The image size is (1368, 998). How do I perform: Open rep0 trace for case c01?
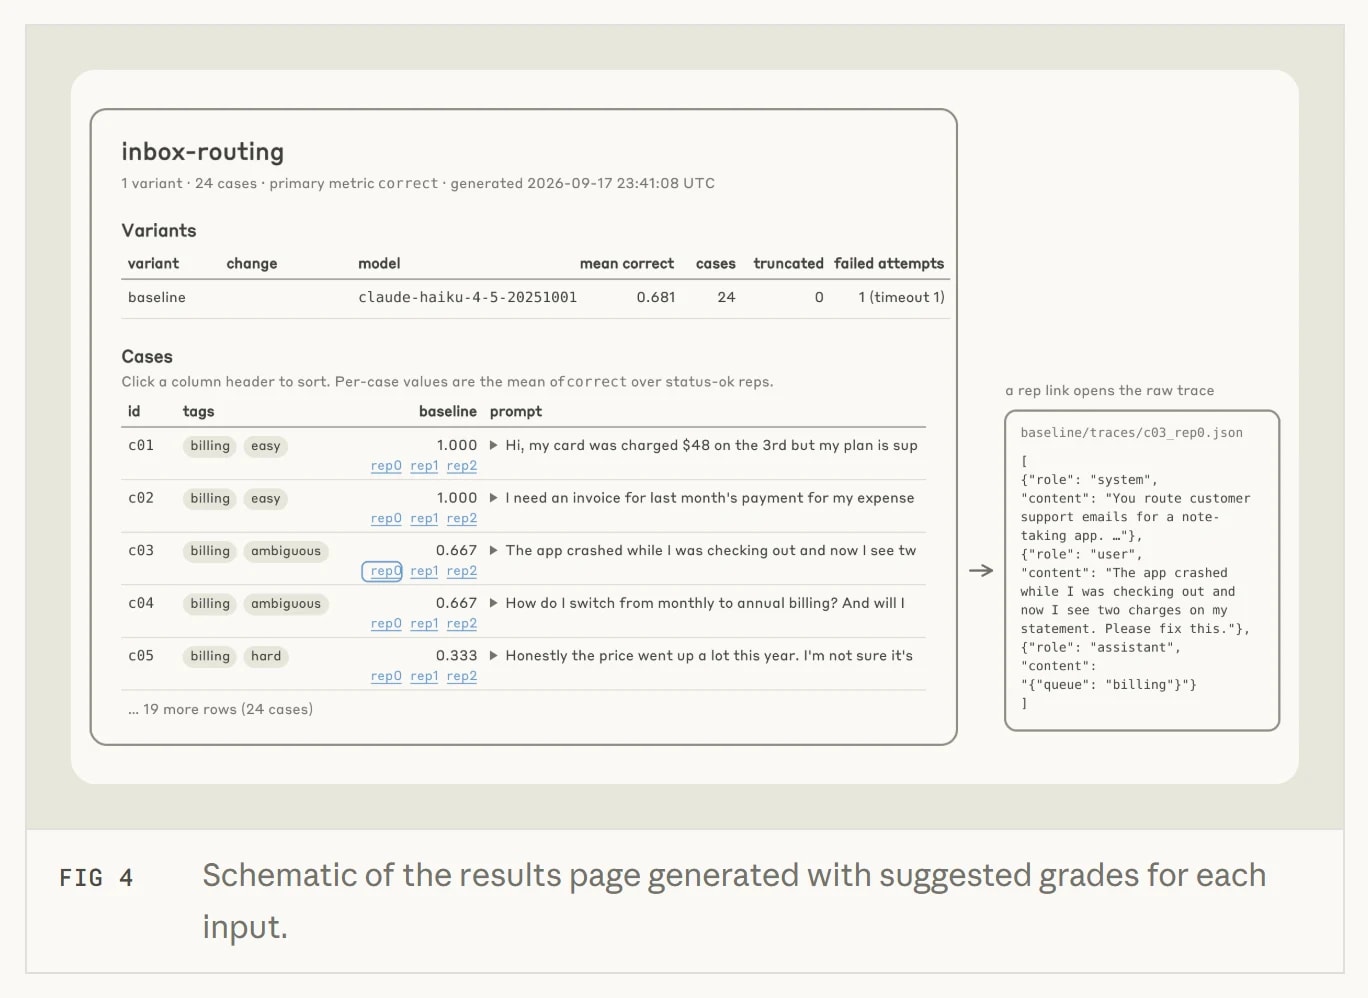pyautogui.click(x=386, y=466)
